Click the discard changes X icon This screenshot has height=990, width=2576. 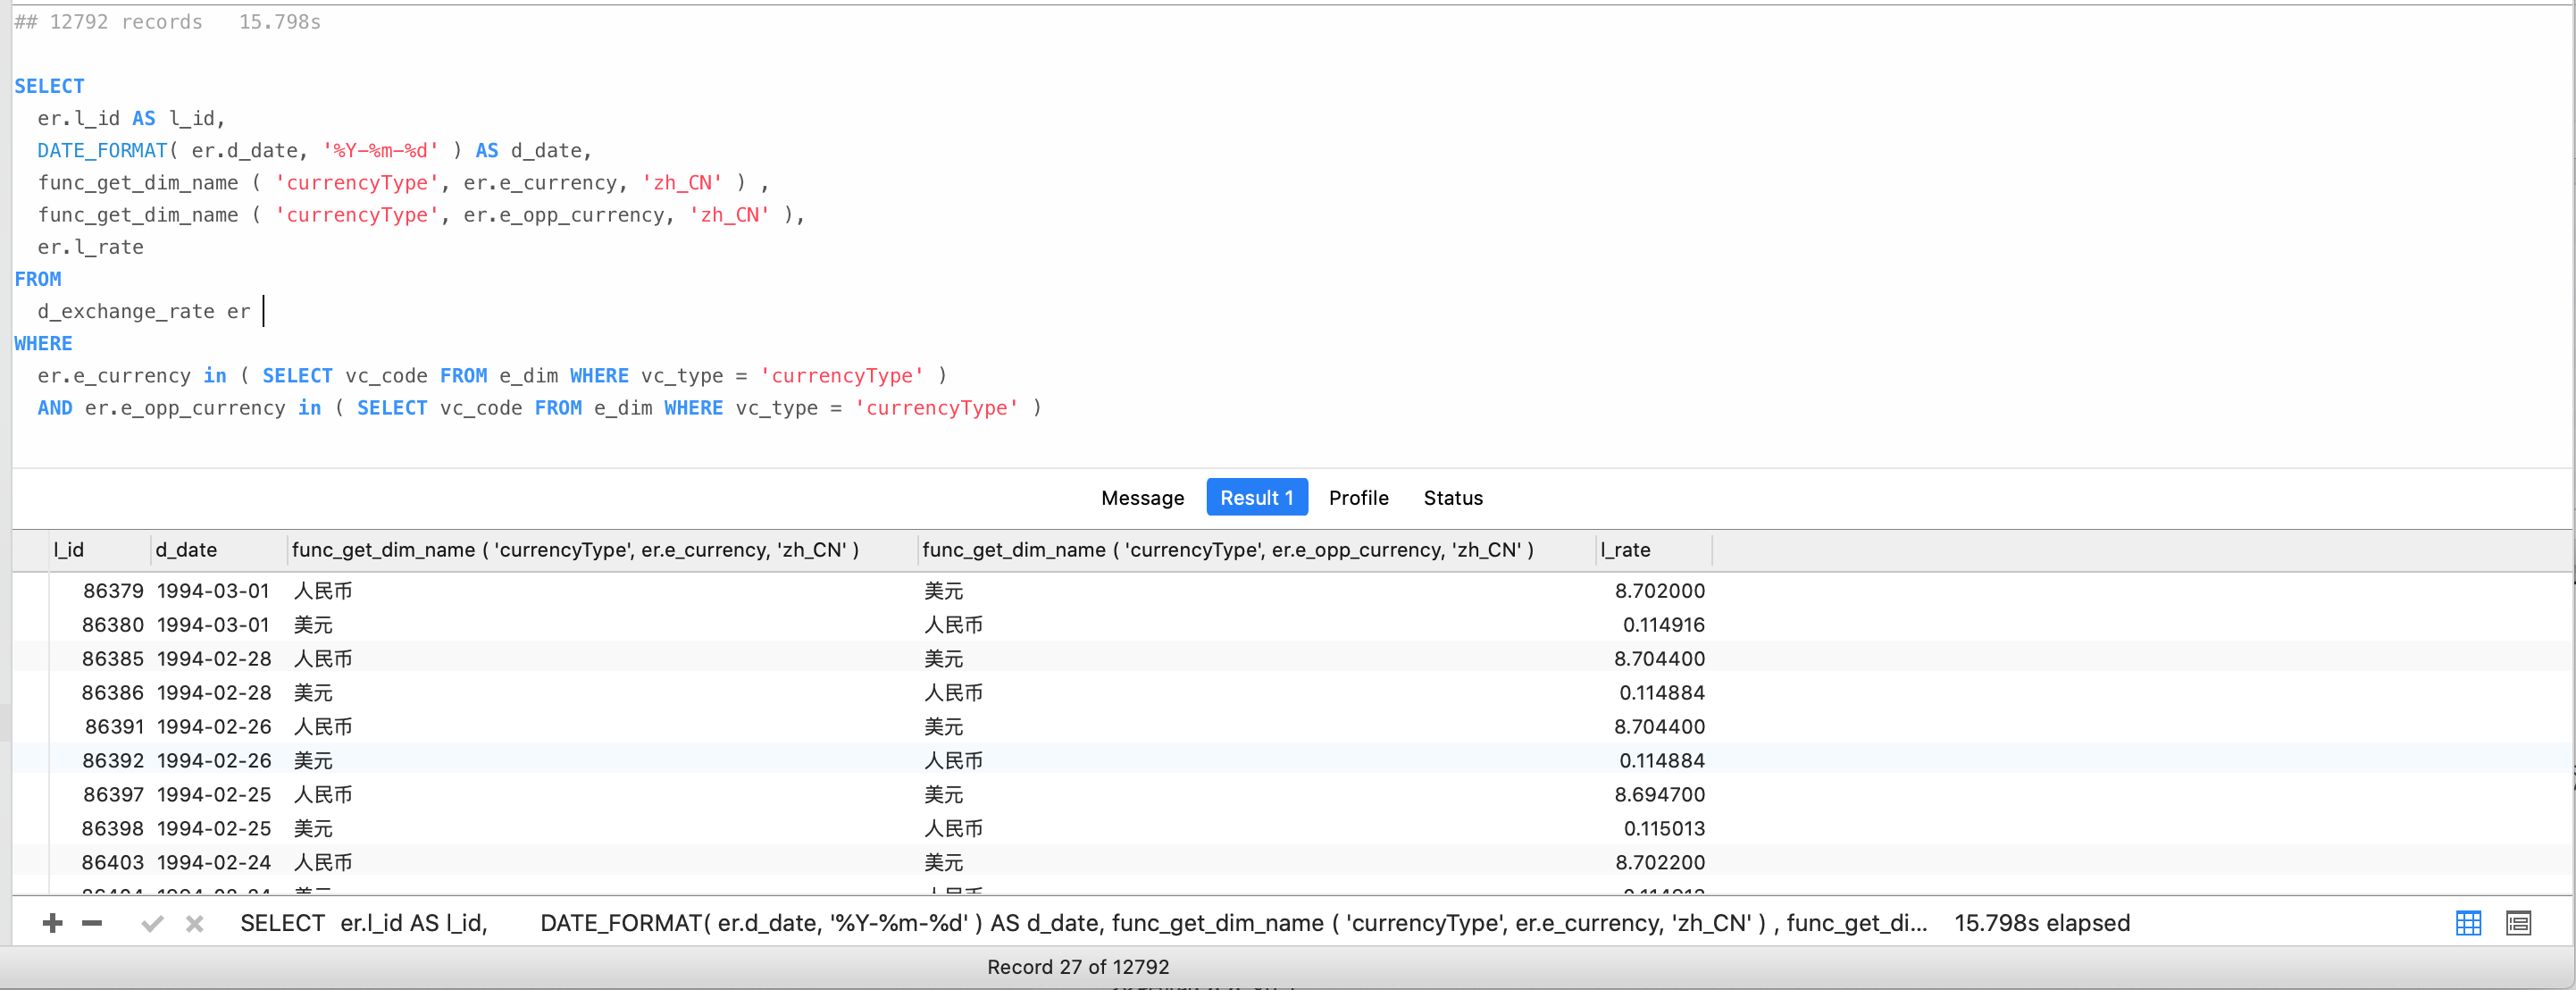195,923
